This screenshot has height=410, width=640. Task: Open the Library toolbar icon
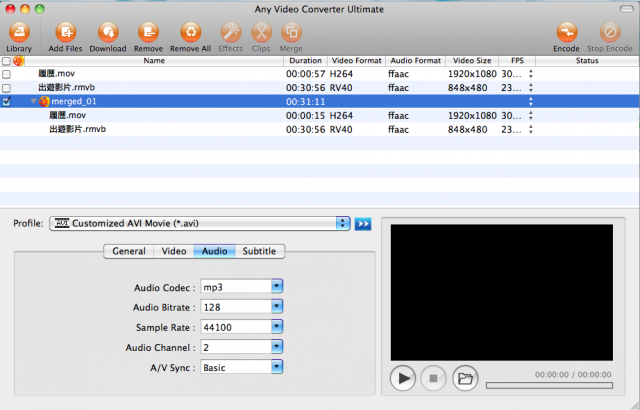[x=19, y=32]
